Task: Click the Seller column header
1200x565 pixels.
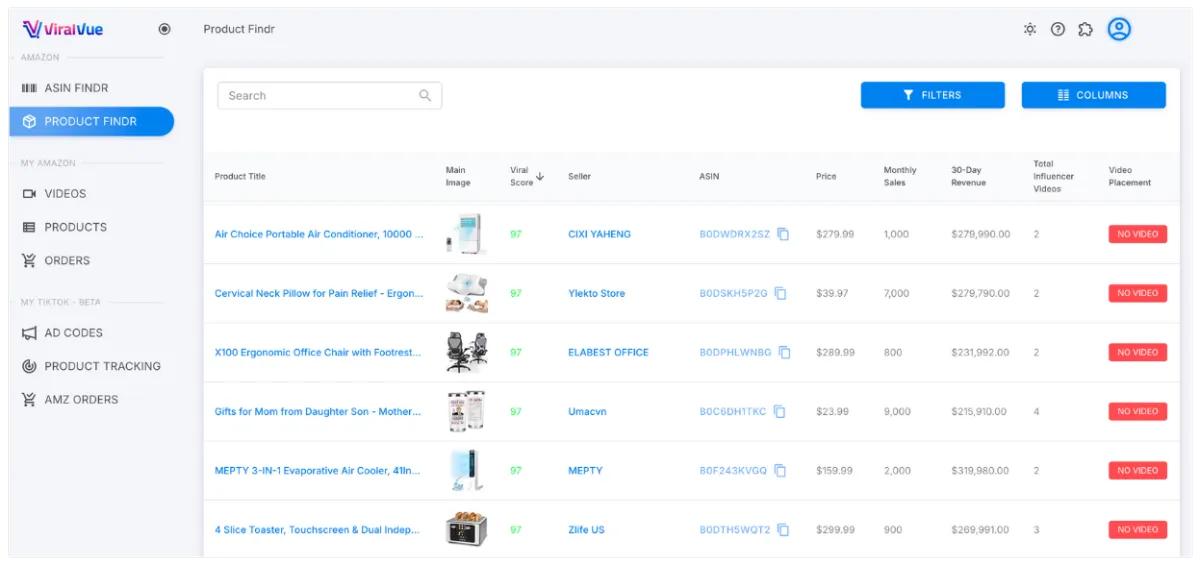Action: coord(579,177)
